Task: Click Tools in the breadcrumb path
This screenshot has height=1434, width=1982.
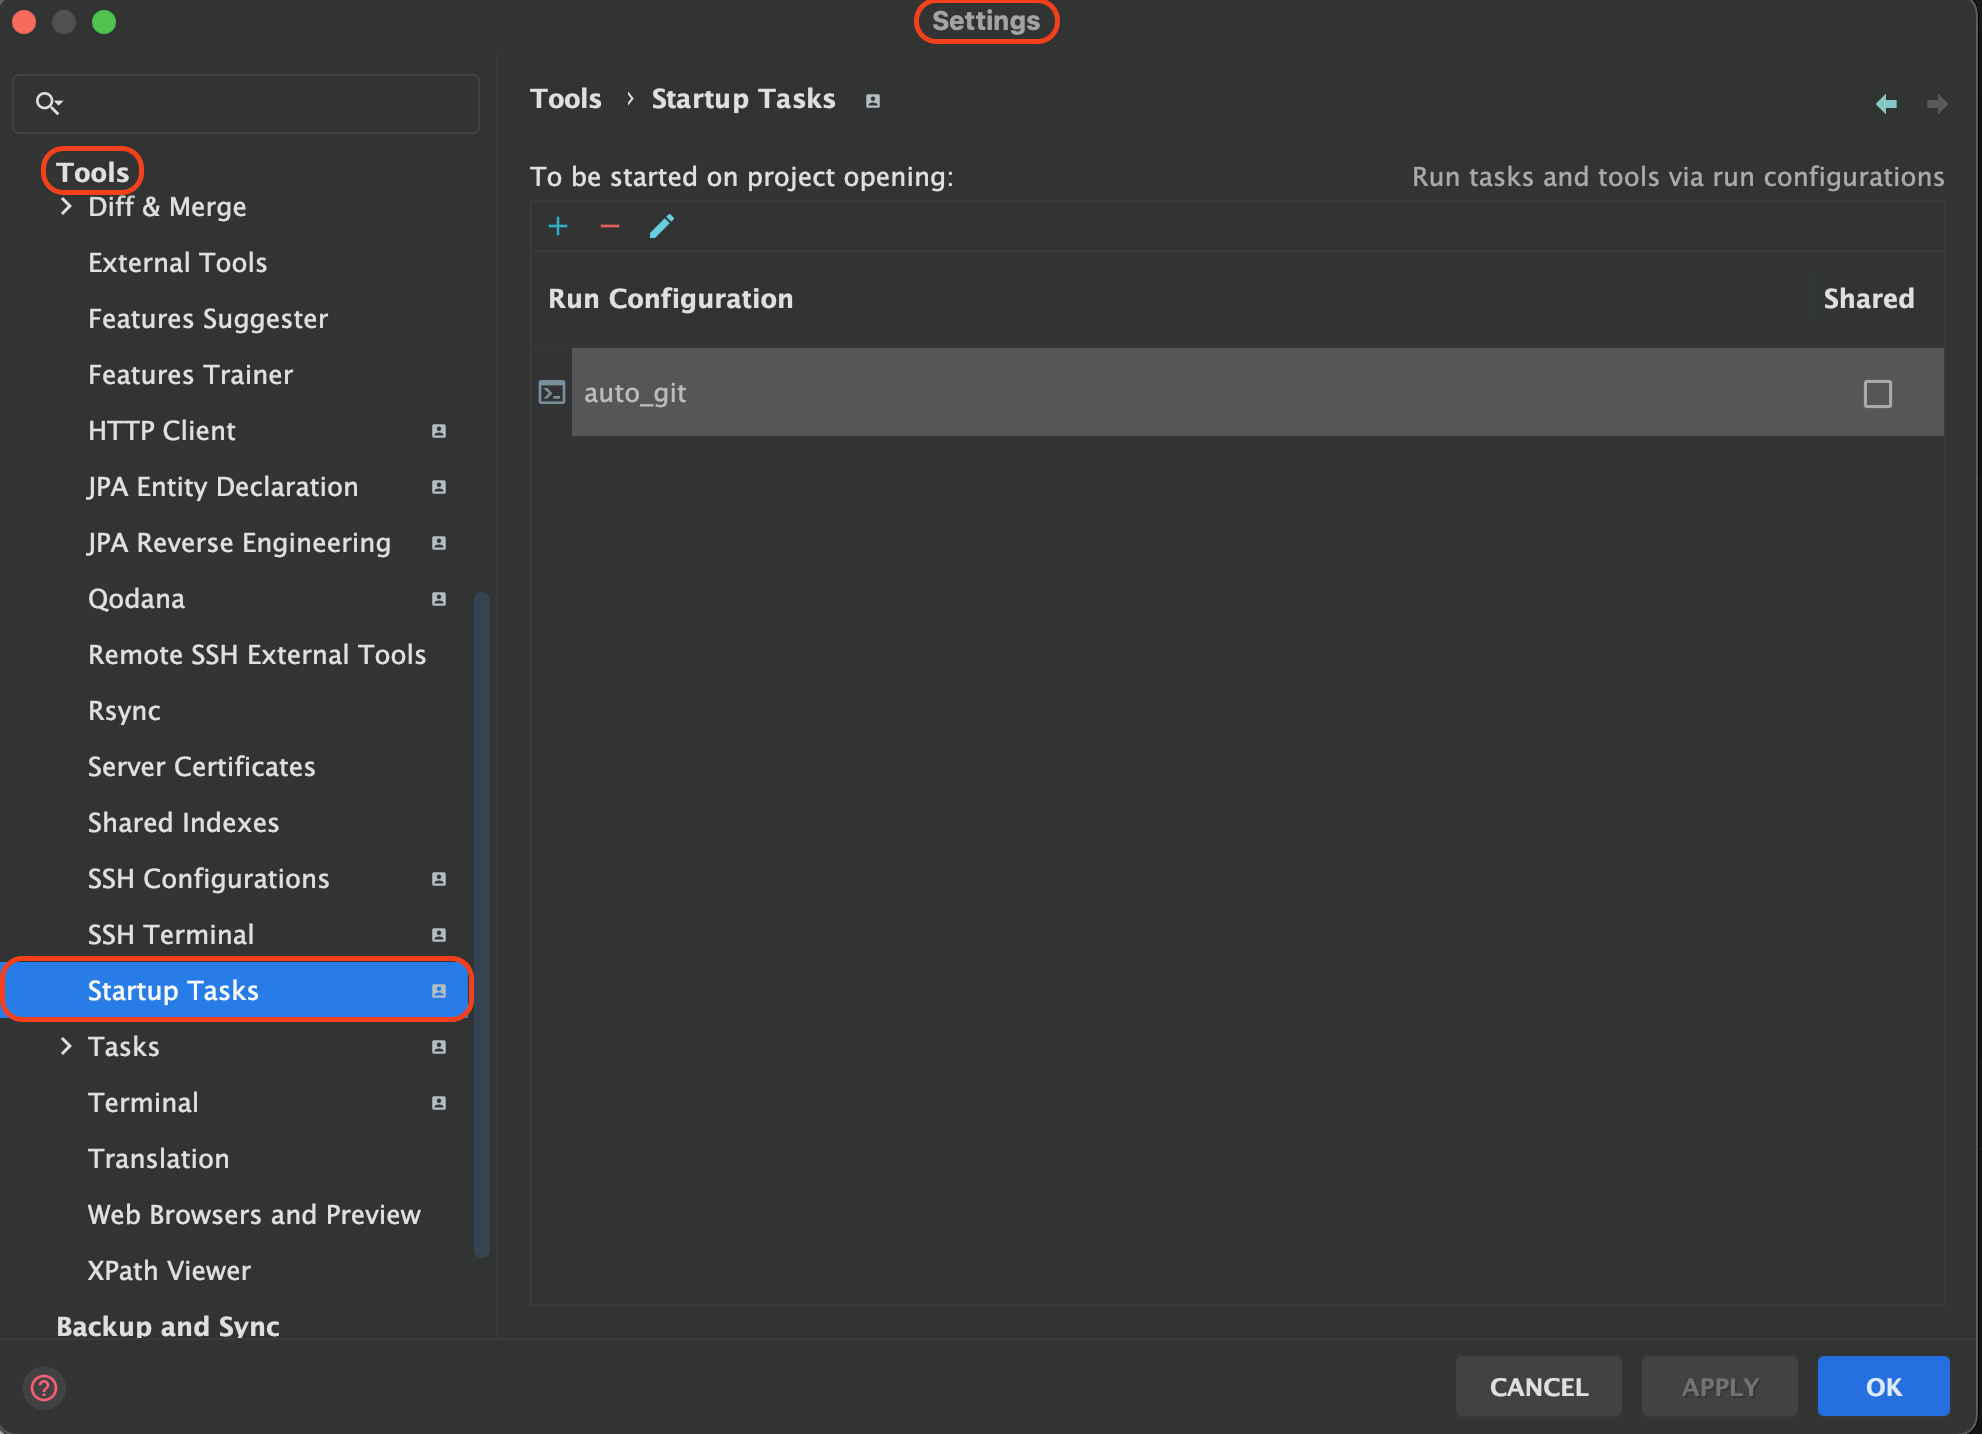Action: click(566, 99)
